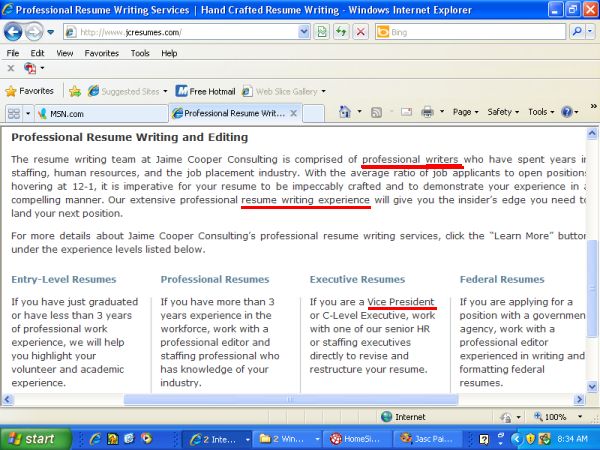
Task: Open the Free Hotmail favorites link
Action: click(205, 91)
